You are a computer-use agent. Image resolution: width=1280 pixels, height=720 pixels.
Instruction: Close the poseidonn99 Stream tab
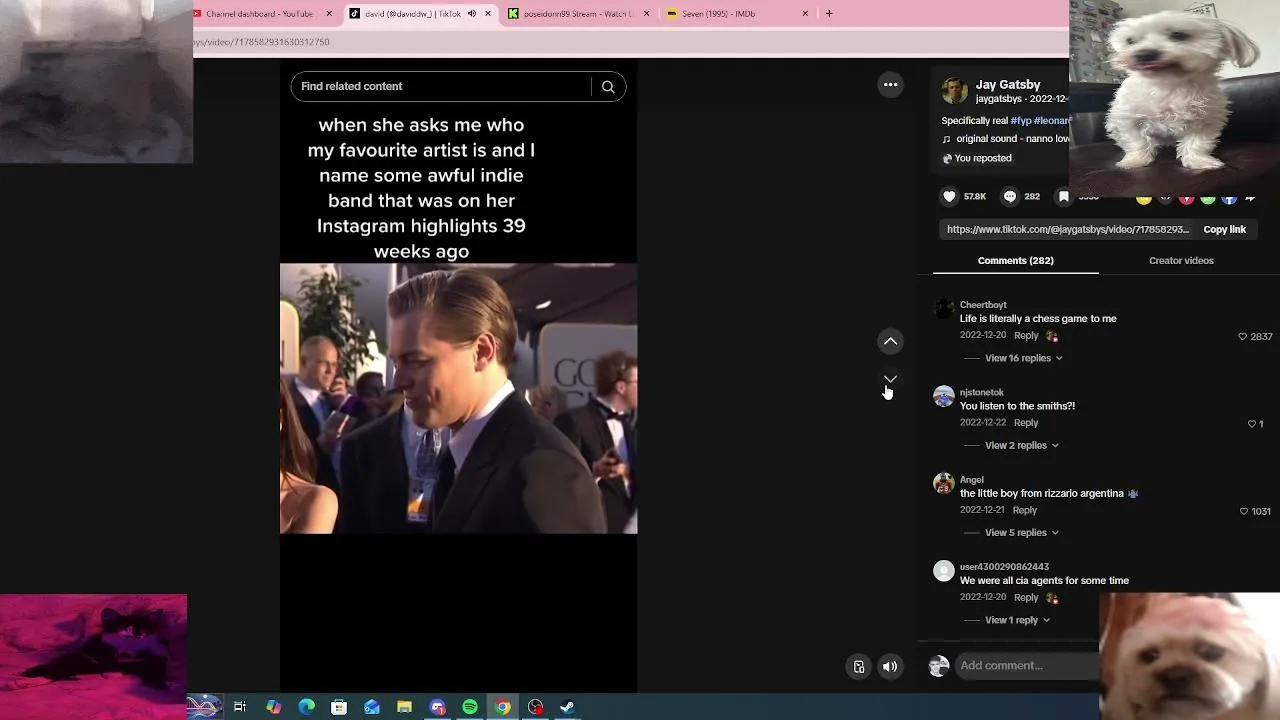[x=646, y=14]
